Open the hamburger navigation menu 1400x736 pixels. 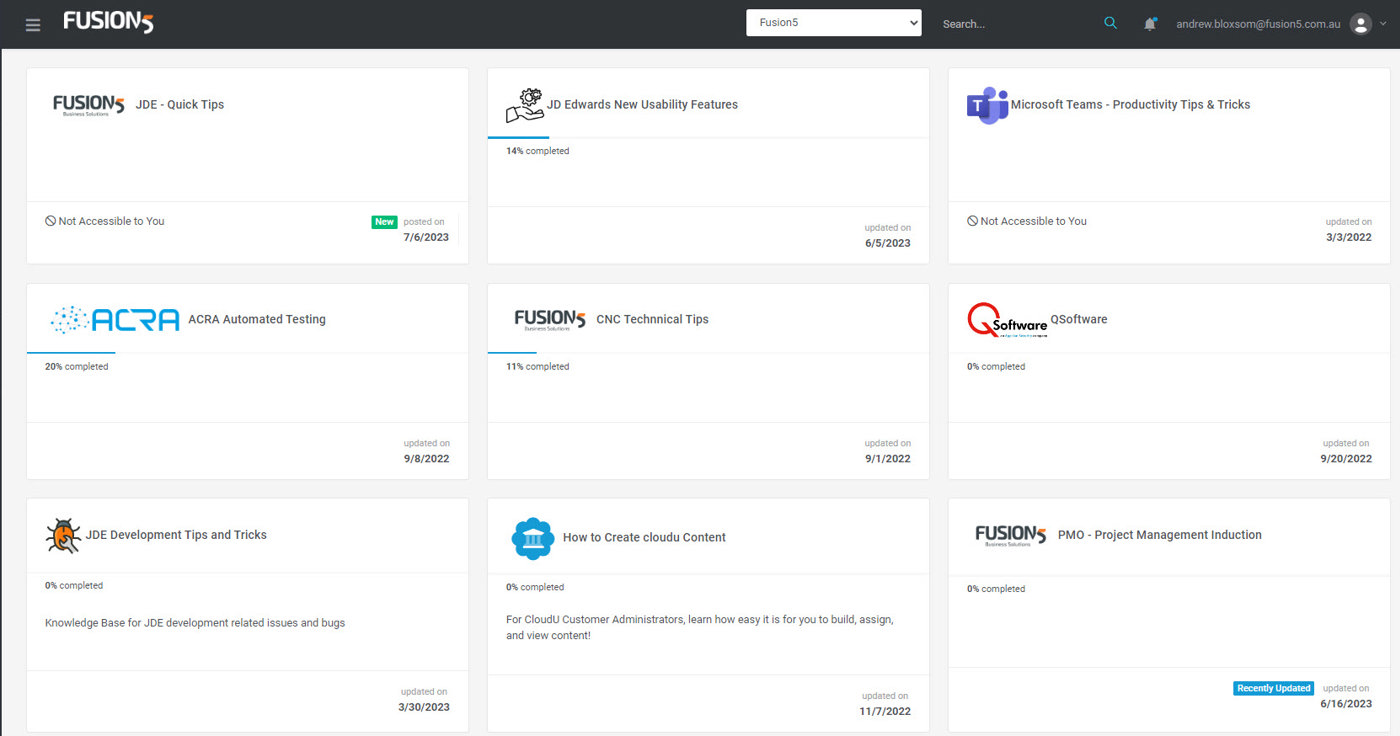33,25
